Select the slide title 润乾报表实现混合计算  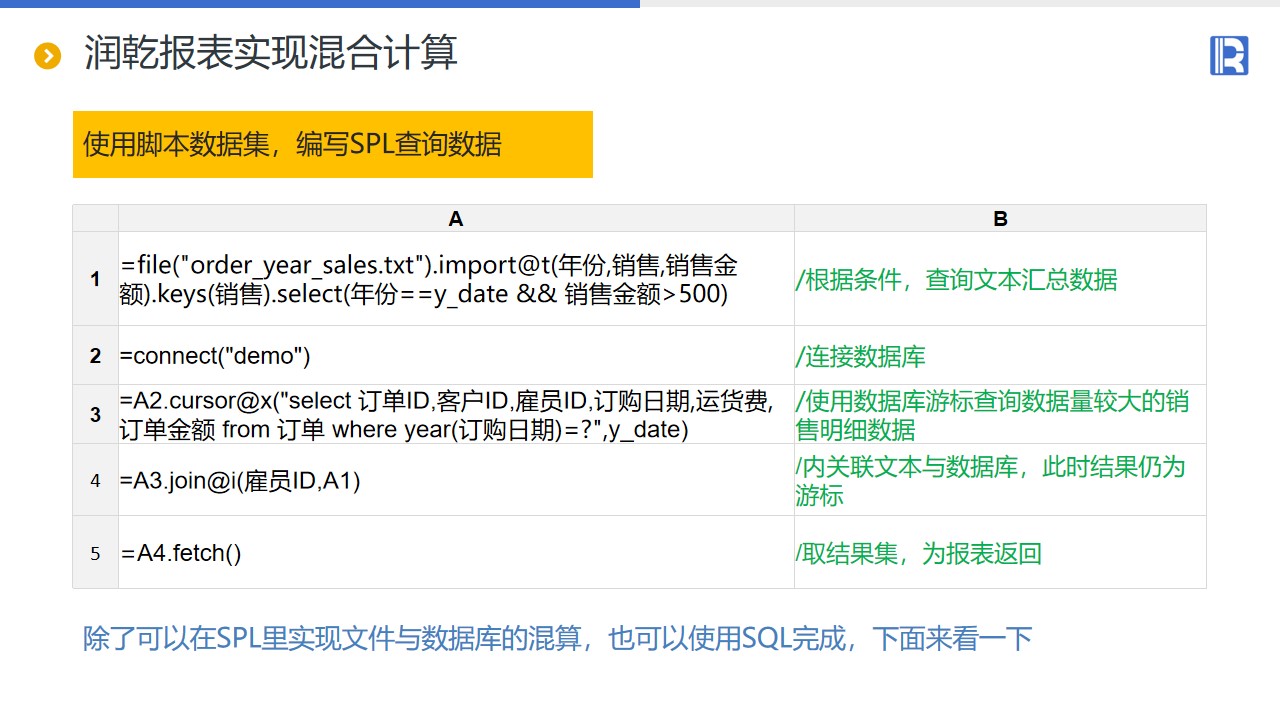[x=271, y=53]
